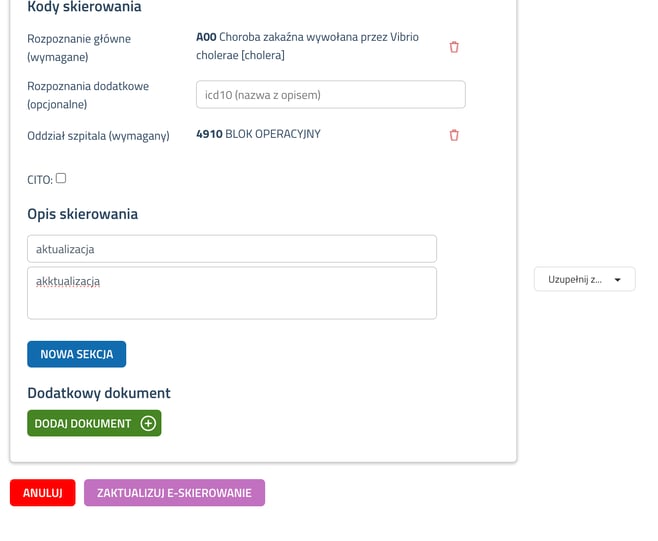Cancel with the red Anuluj button

tap(42, 493)
